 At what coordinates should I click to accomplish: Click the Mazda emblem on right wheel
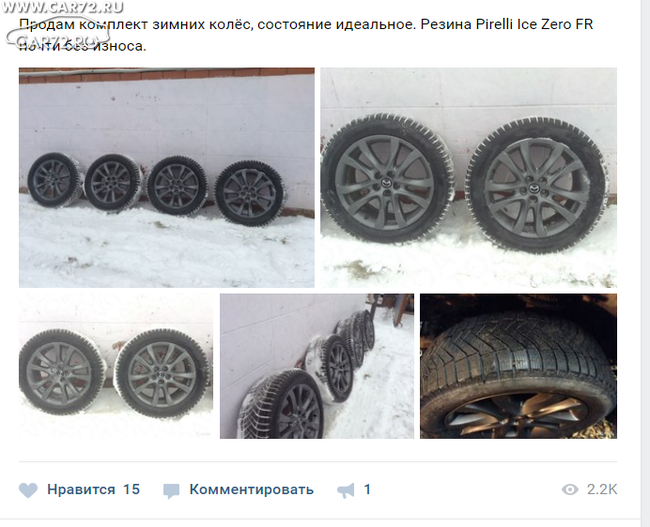pos(534,189)
